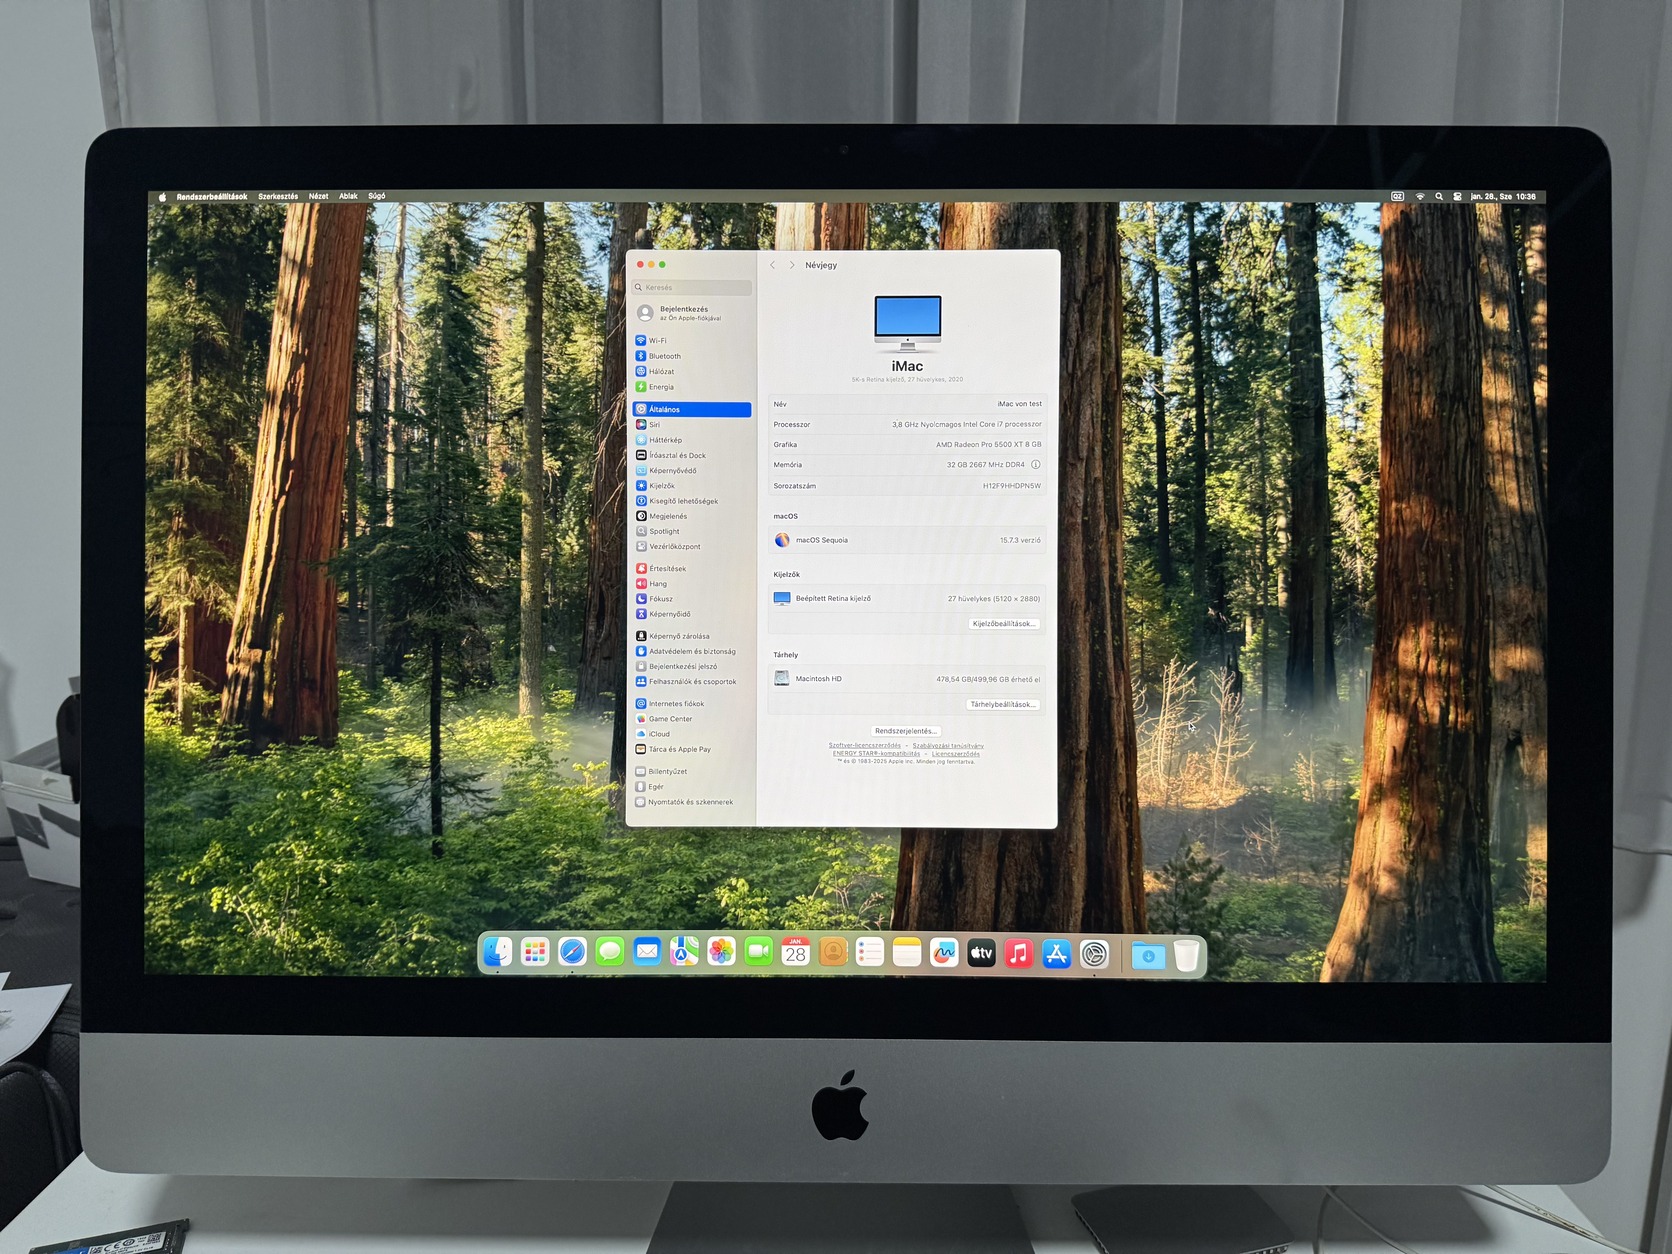Viewport: 1672px width, 1254px height.
Task: Open the Mail app in the Dock
Action: [647, 952]
